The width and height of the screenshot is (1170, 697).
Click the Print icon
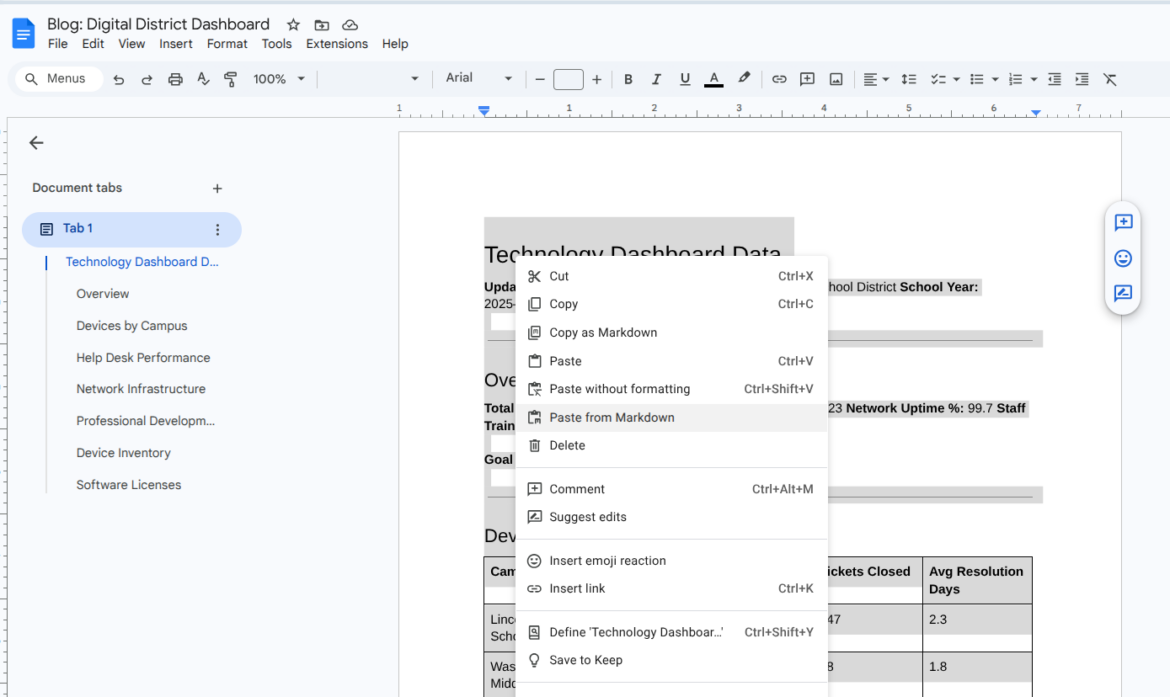tap(175, 79)
